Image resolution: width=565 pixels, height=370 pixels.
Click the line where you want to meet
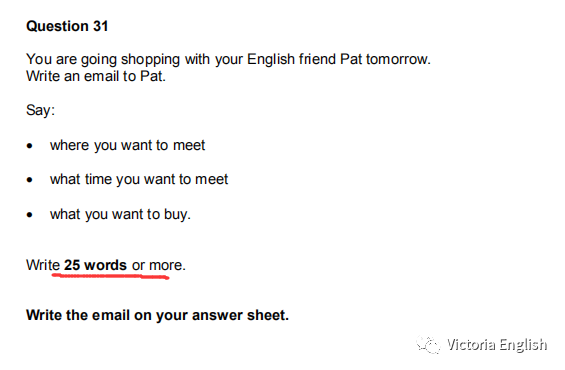click(x=128, y=146)
